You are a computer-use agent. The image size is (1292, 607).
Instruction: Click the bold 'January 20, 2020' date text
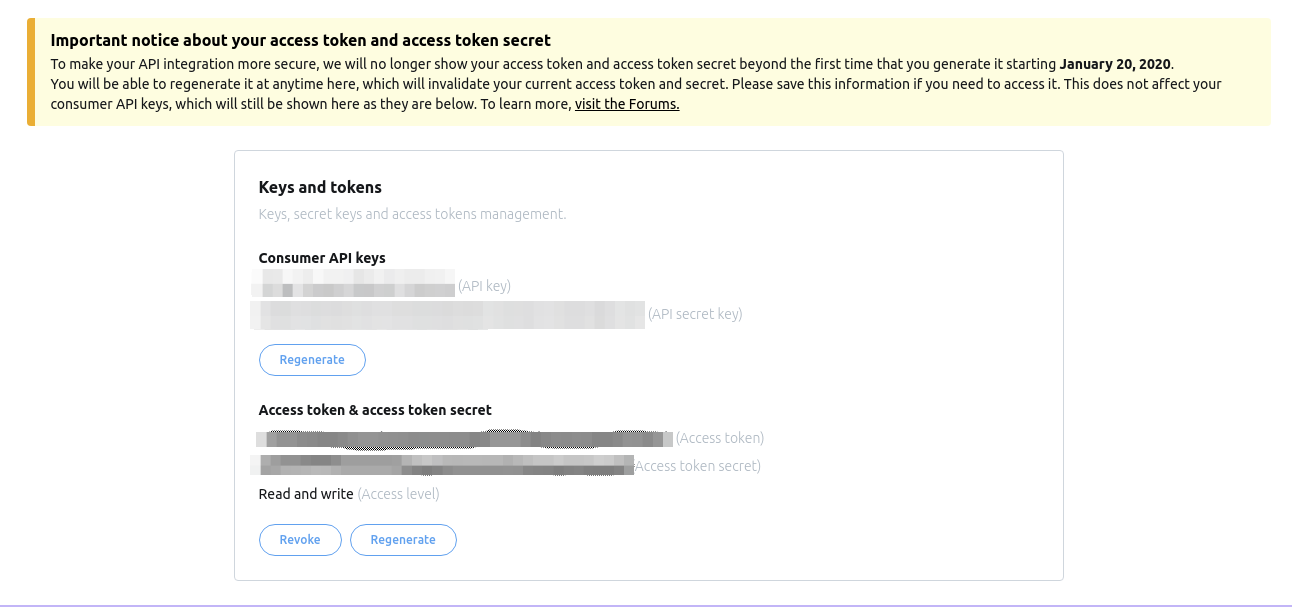[1115, 63]
